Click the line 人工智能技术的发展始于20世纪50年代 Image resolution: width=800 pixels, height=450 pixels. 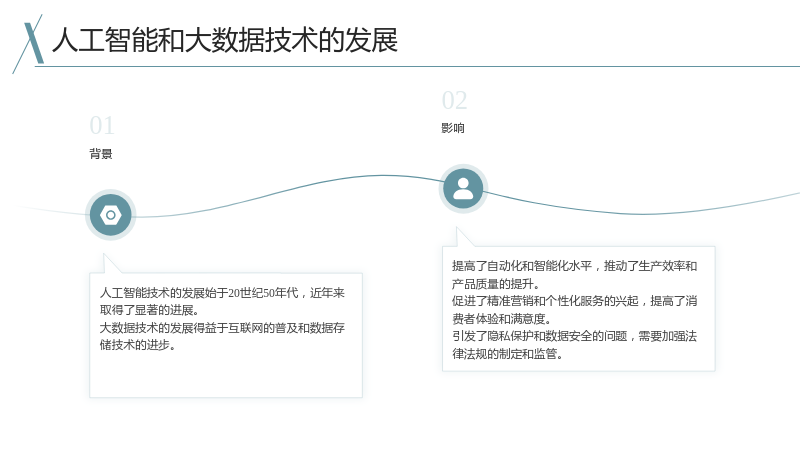tap(199, 293)
